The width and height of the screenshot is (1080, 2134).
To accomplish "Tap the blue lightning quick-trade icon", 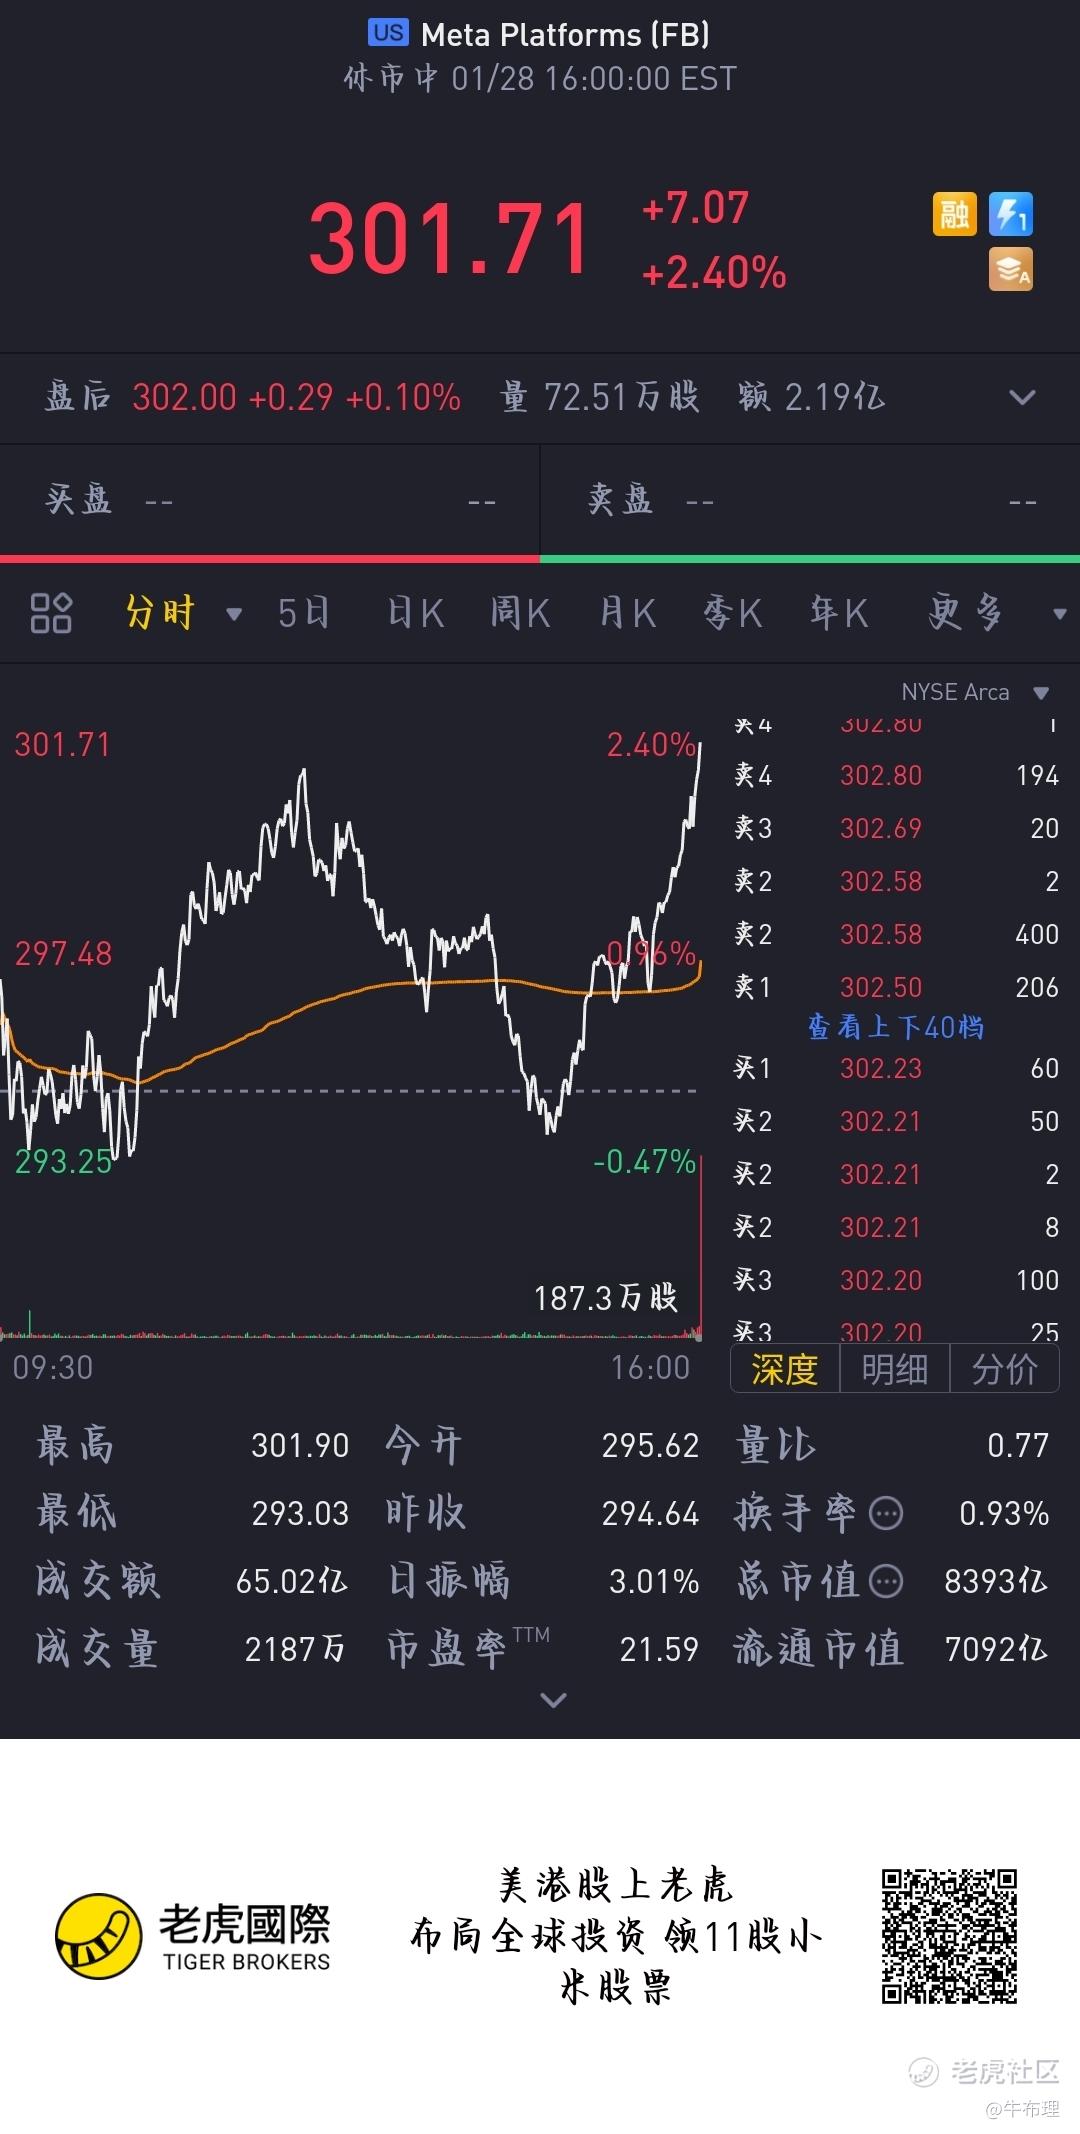I will tap(1010, 214).
